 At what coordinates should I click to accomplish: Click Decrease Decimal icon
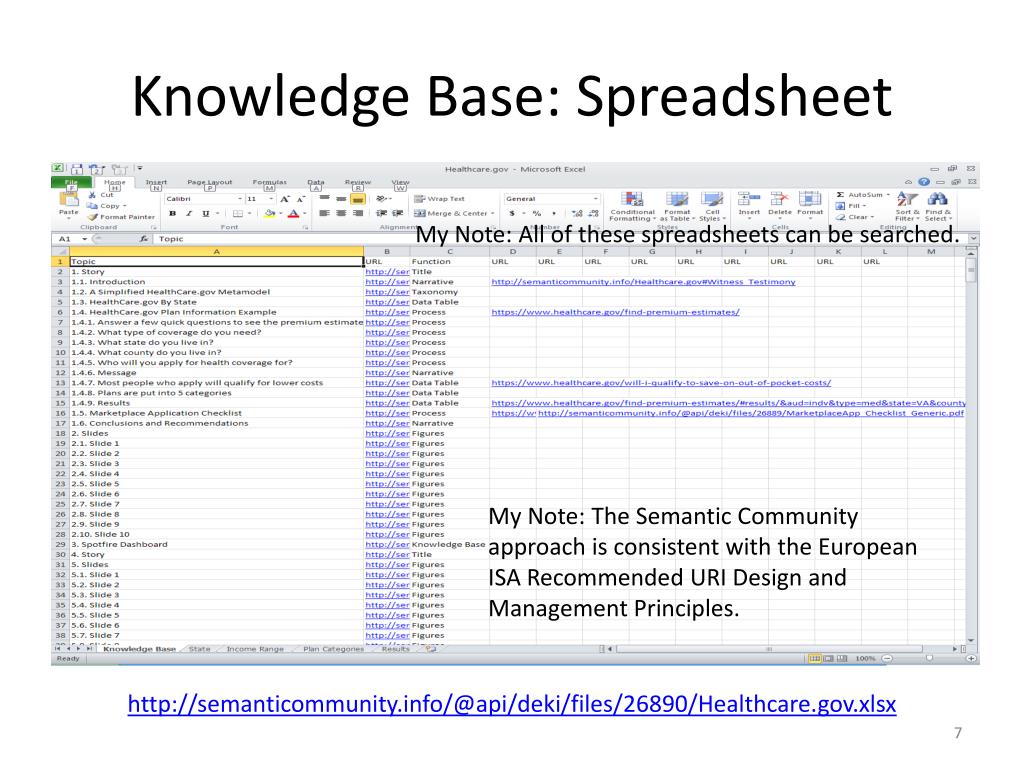(593, 214)
